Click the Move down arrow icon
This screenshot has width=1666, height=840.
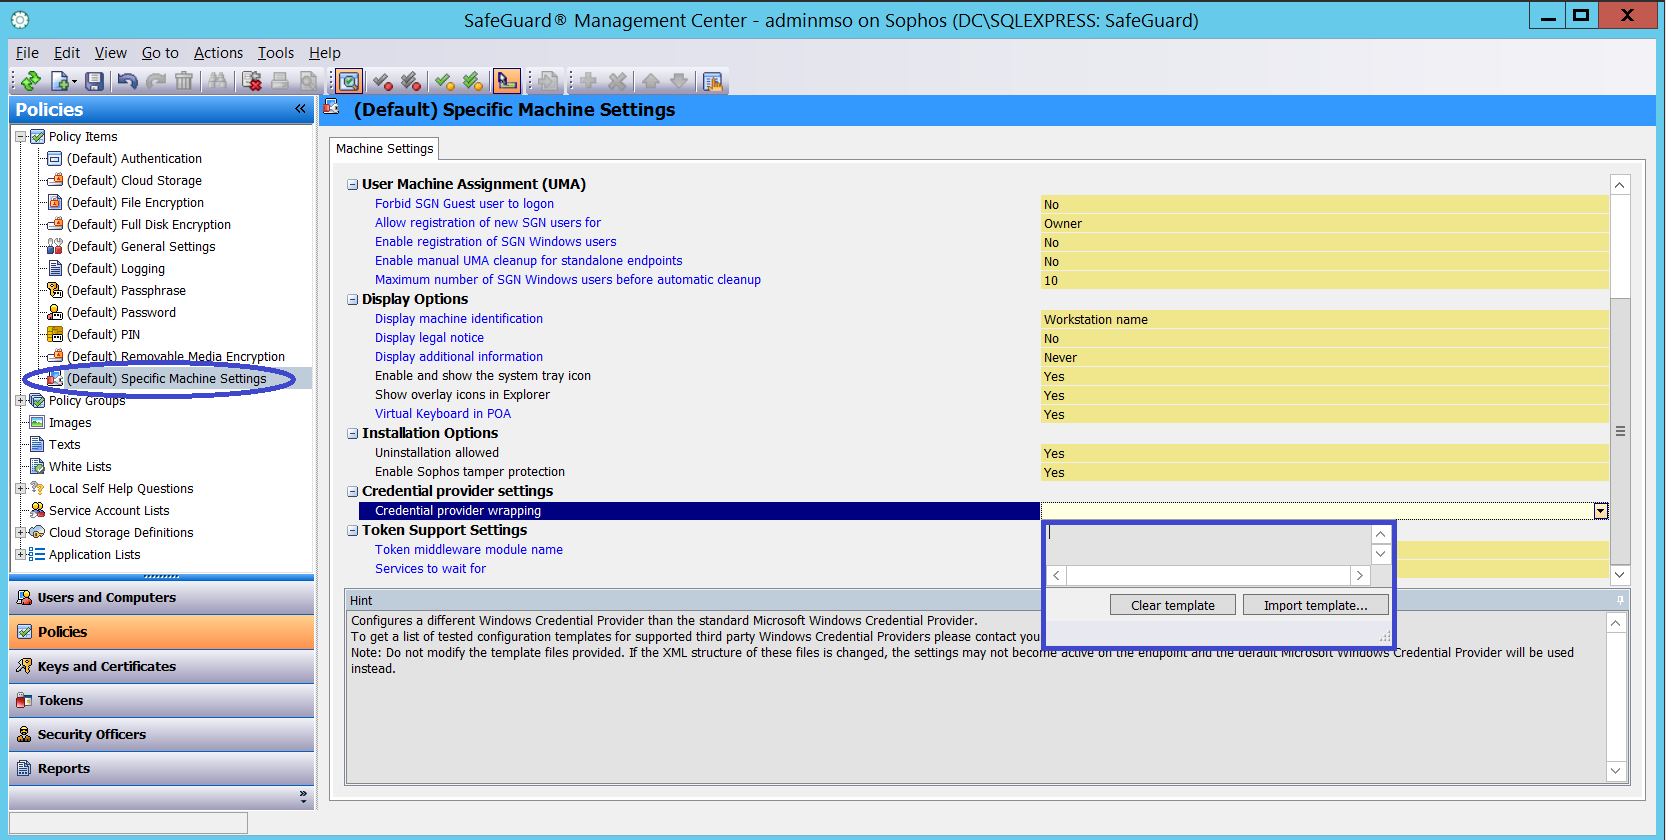coord(679,81)
